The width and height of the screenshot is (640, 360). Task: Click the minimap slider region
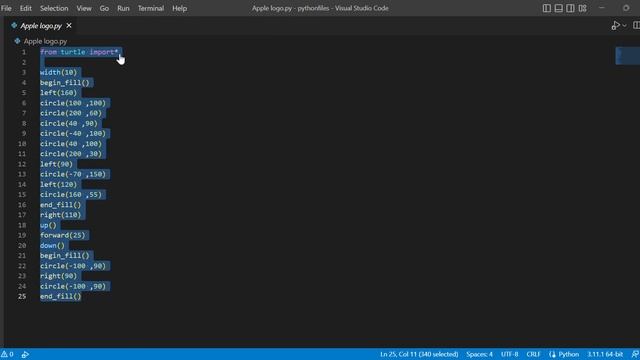(x=627, y=56)
